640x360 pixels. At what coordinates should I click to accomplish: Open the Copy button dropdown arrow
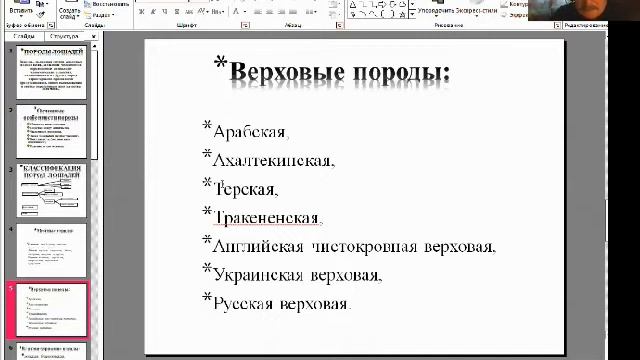[47, 4]
